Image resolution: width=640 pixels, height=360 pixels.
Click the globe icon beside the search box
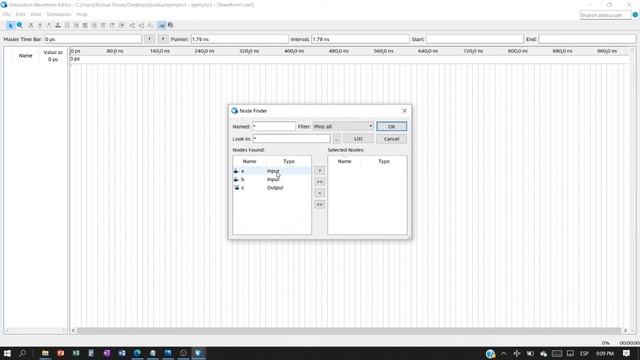click(x=635, y=15)
